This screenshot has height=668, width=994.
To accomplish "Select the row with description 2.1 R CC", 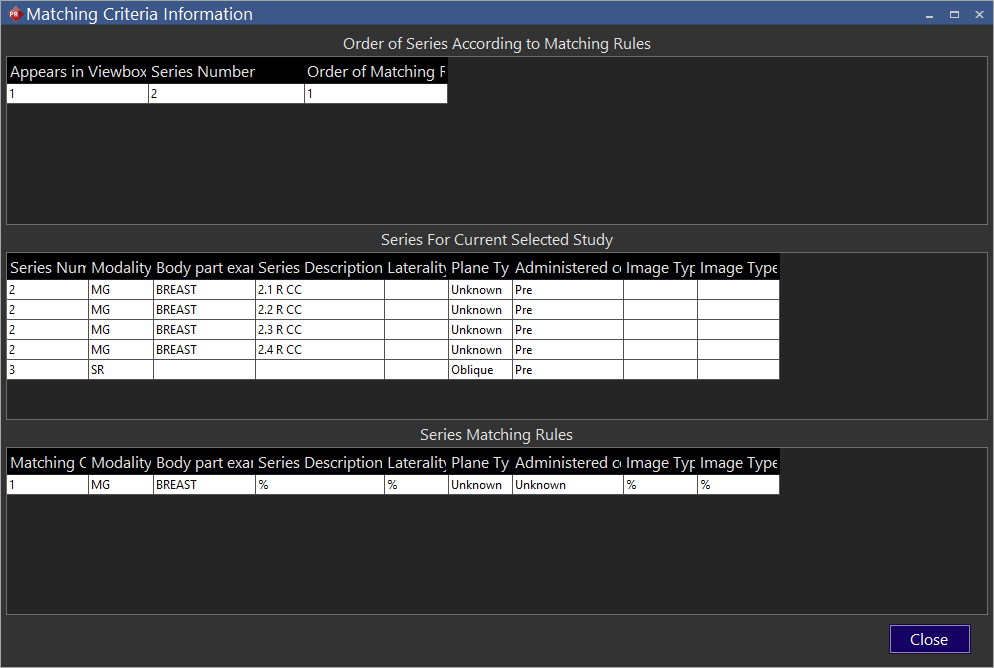I will coord(319,290).
